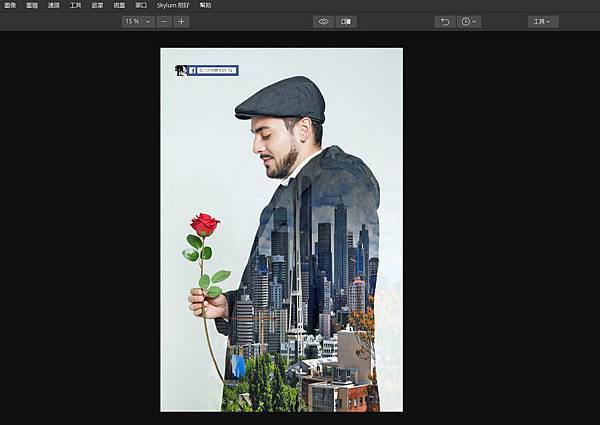The image size is (600, 425).
Task: Click the red rose on the canvas
Action: (x=204, y=224)
